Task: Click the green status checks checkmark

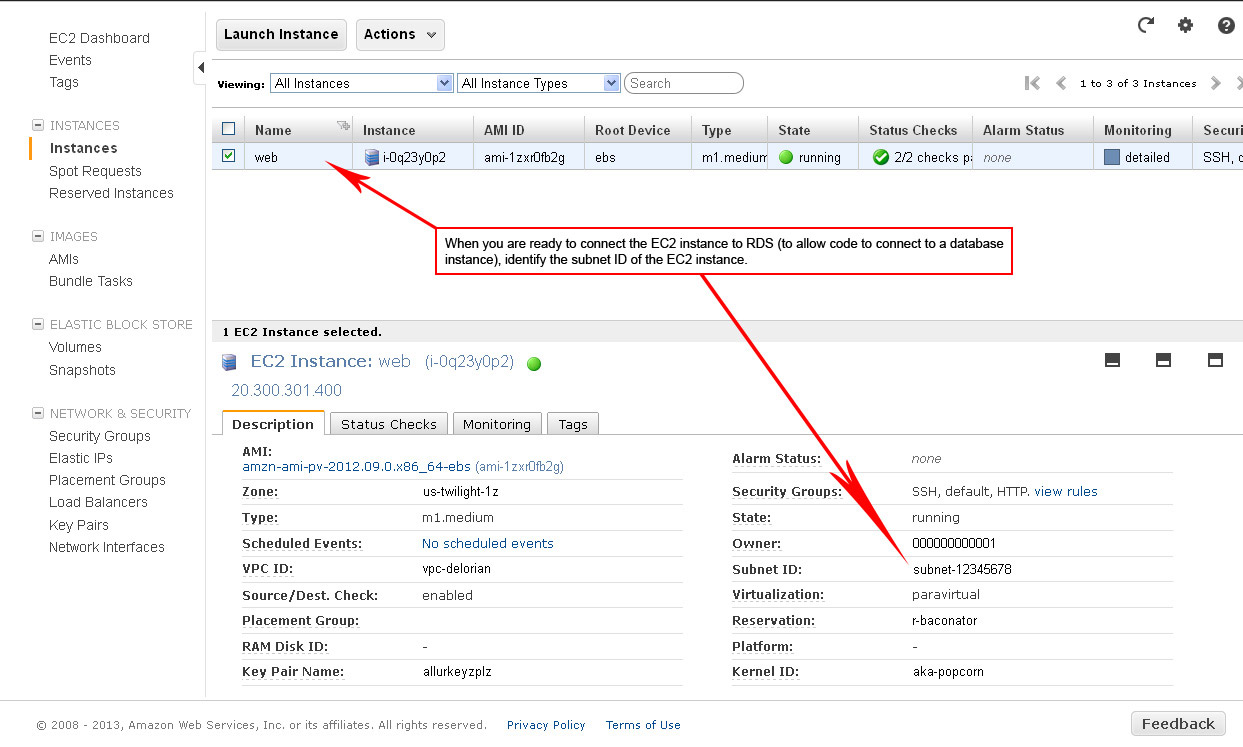Action: point(881,157)
